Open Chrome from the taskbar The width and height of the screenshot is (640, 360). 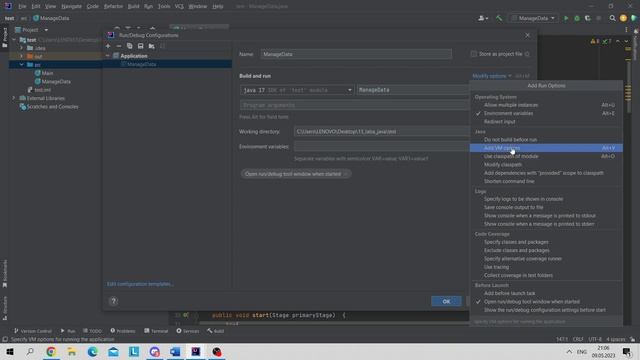[x=51, y=352]
